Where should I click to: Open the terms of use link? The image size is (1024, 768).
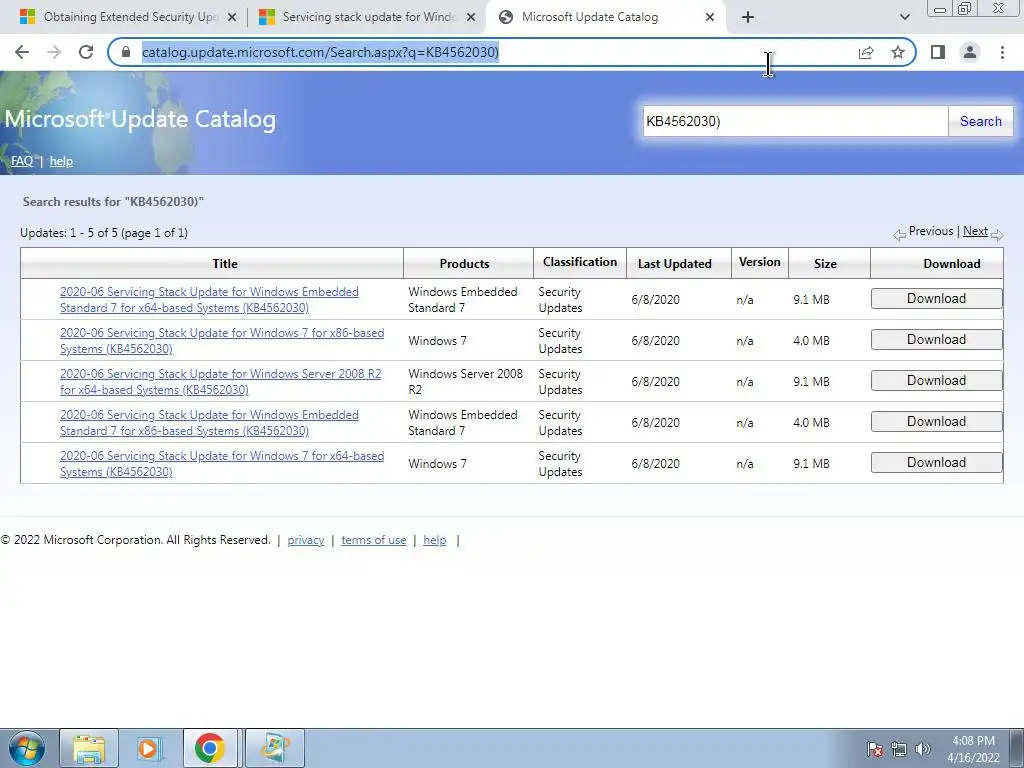(374, 540)
